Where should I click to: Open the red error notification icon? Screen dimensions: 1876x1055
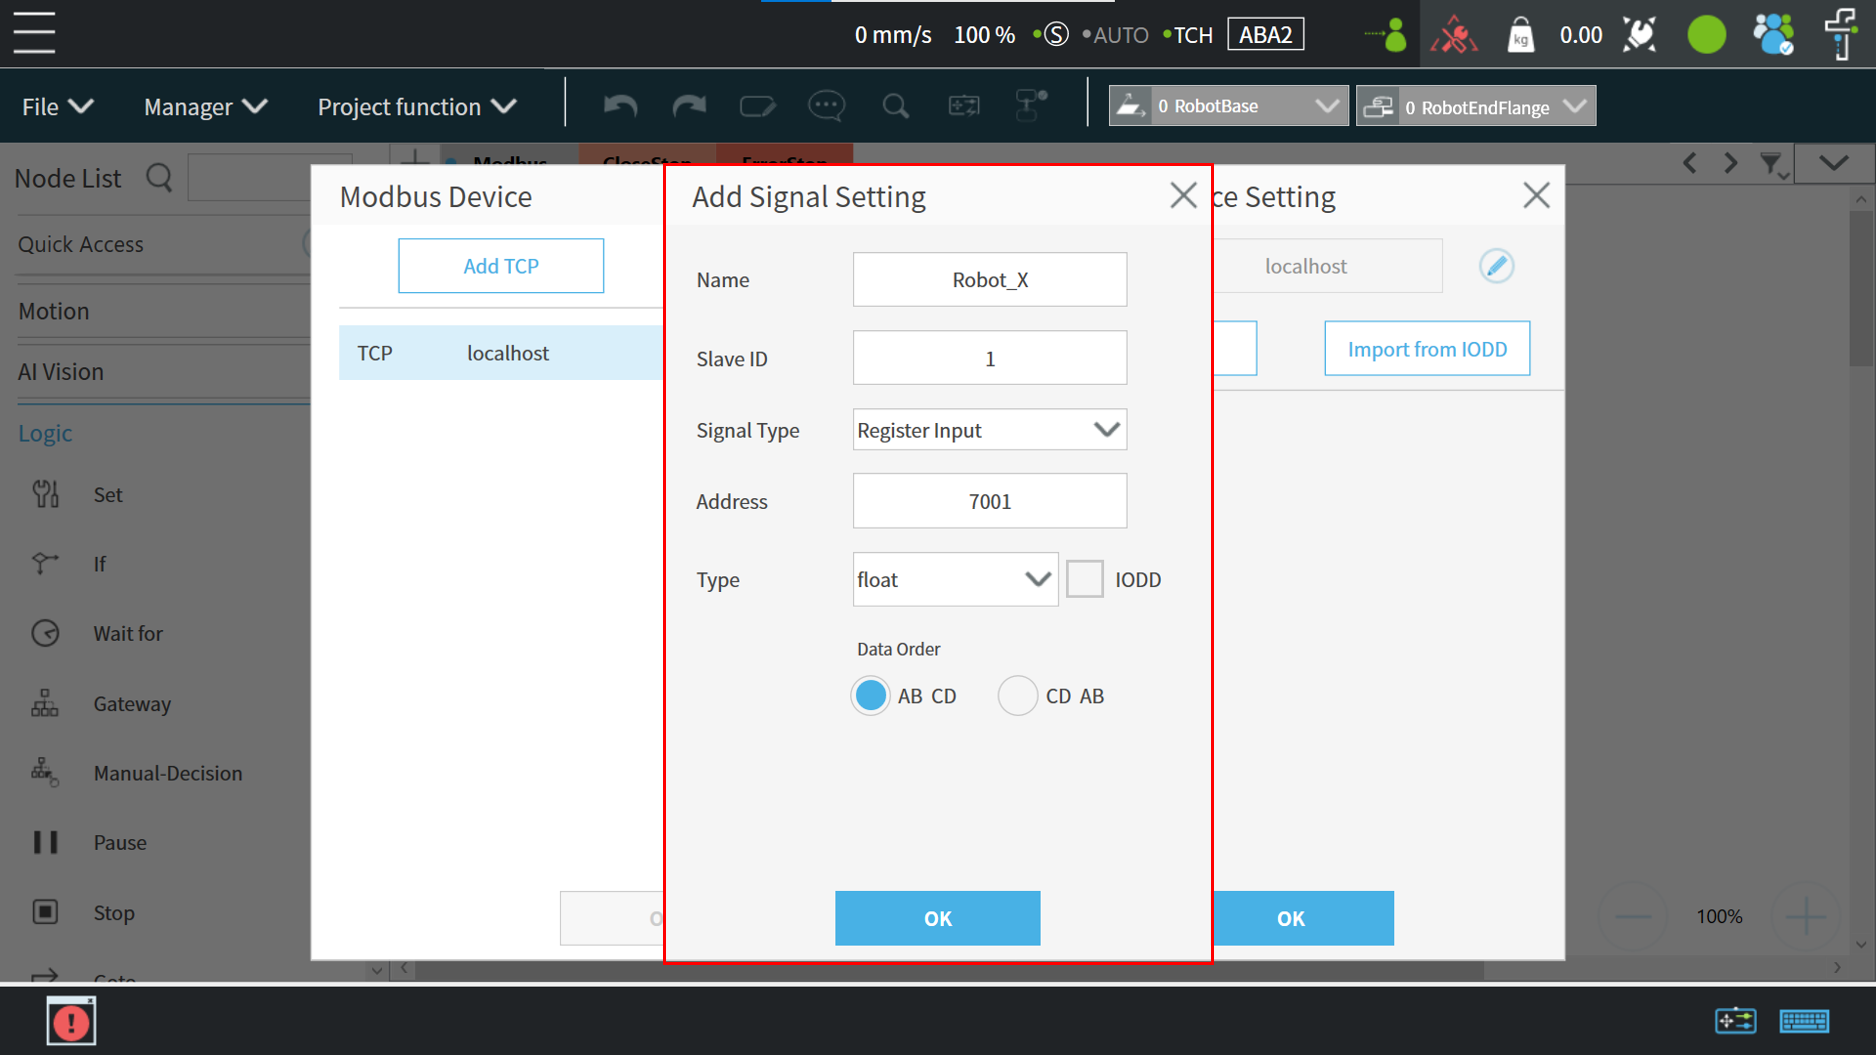click(x=71, y=1021)
